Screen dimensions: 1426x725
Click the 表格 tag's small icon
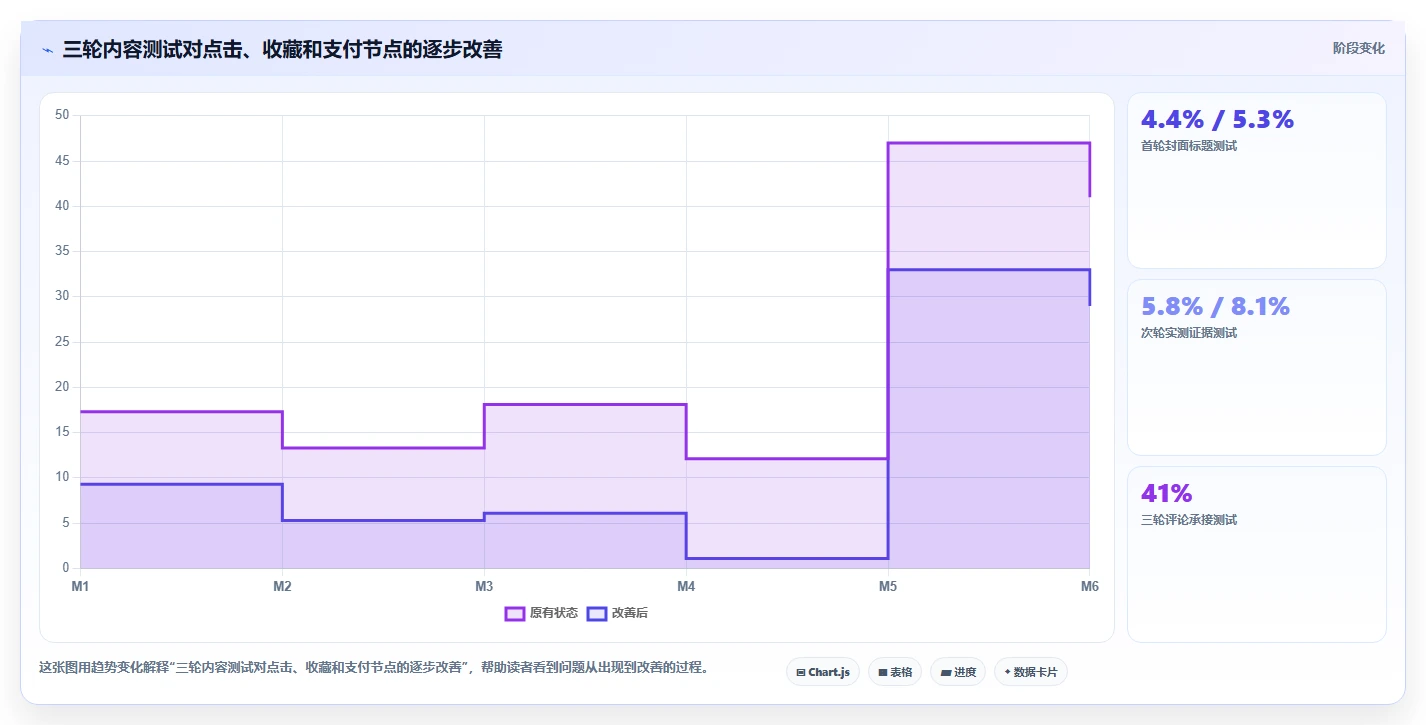click(883, 672)
